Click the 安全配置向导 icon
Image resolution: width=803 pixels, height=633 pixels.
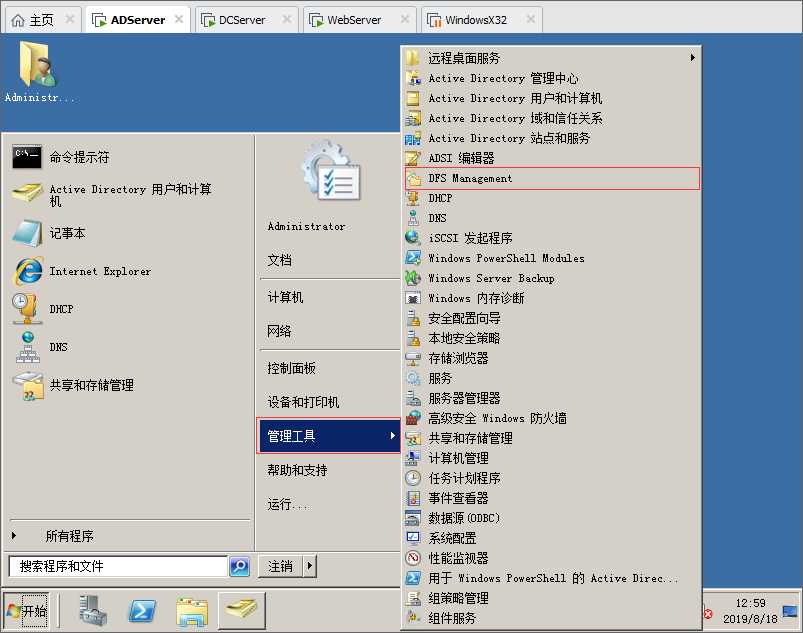pyautogui.click(x=413, y=318)
